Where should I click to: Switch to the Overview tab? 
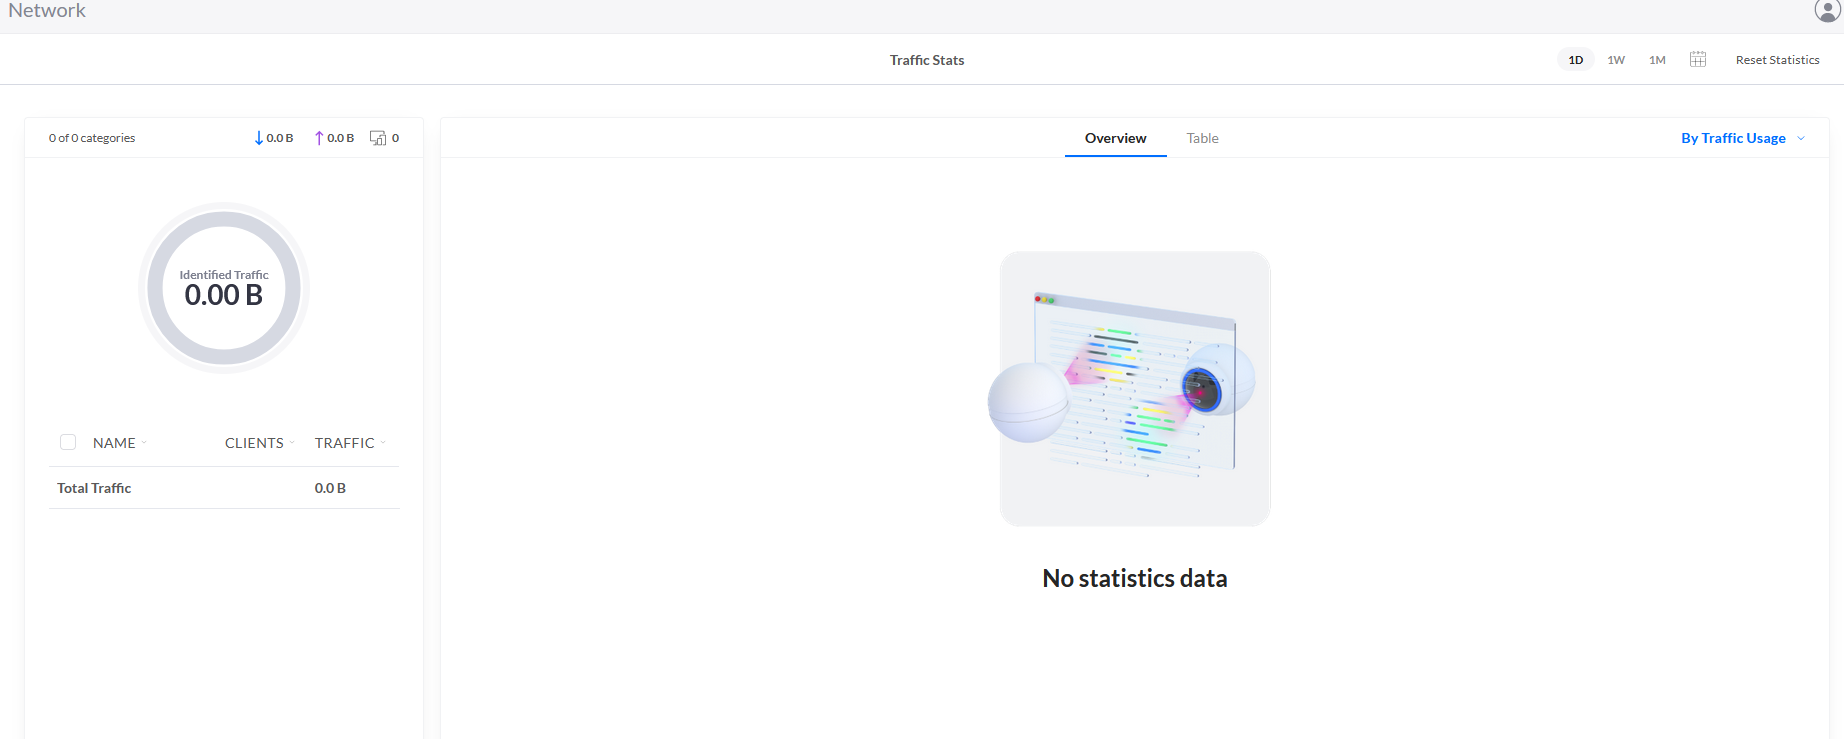pyautogui.click(x=1116, y=138)
